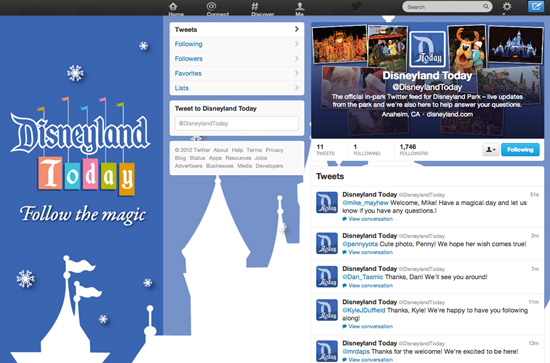Open the Jobs footer link
The image size is (550, 363).
click(261, 158)
